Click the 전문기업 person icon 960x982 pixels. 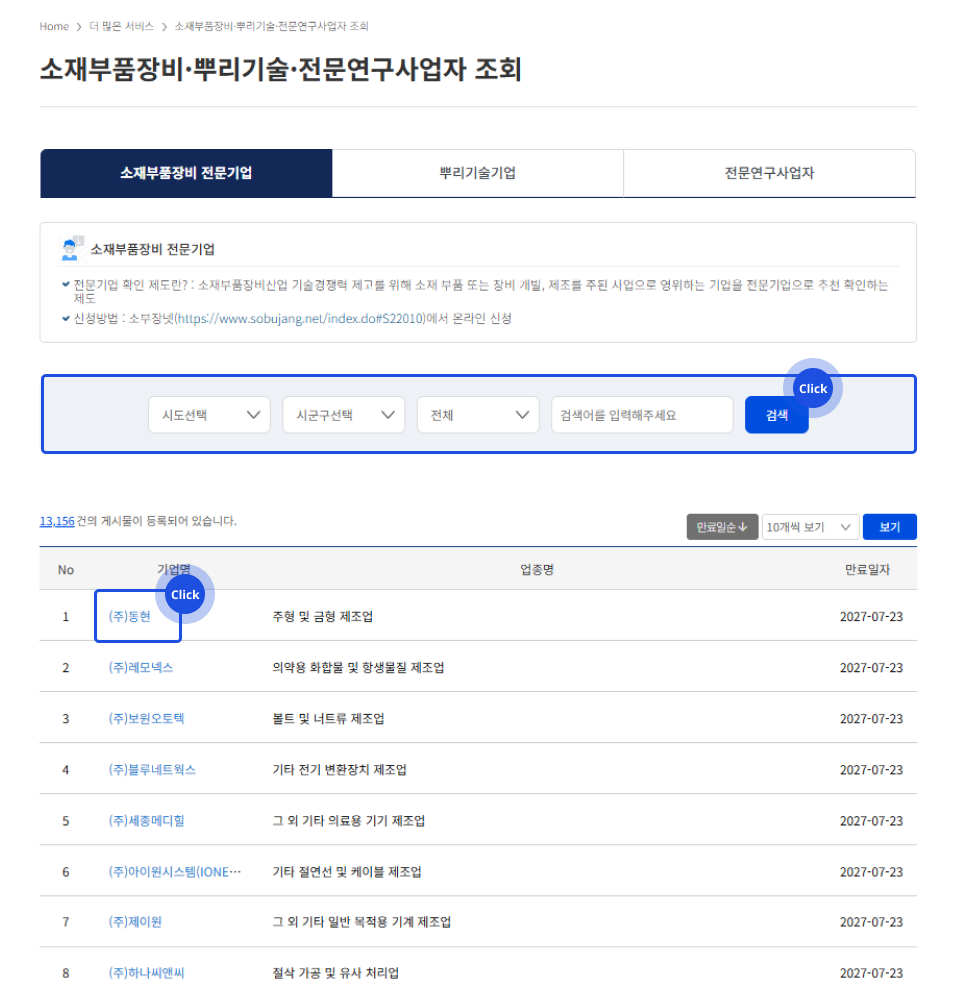click(72, 248)
